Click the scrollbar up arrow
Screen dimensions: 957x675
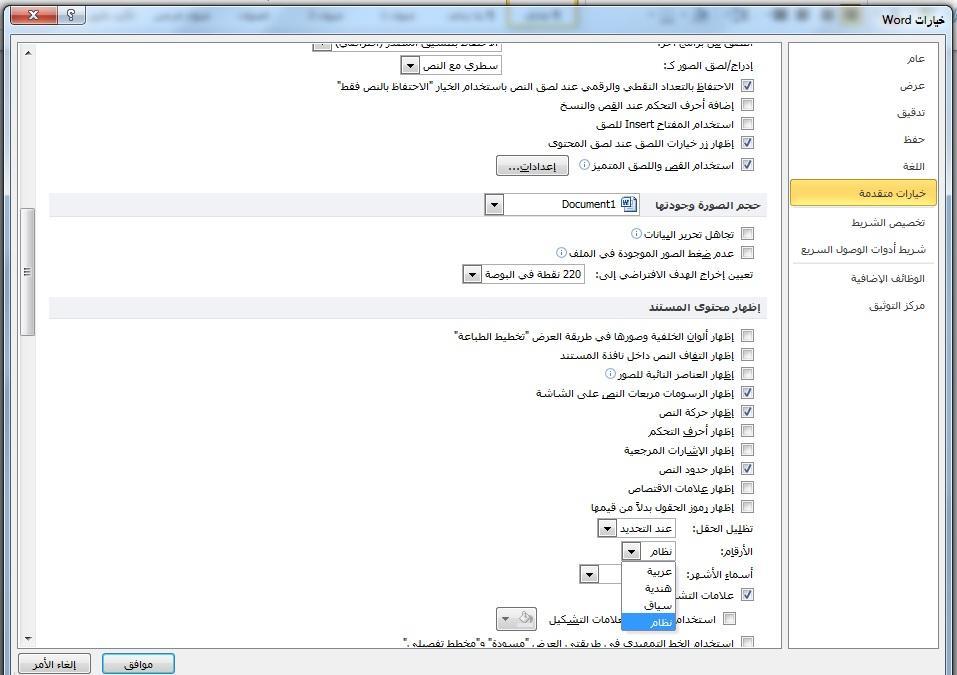27,53
